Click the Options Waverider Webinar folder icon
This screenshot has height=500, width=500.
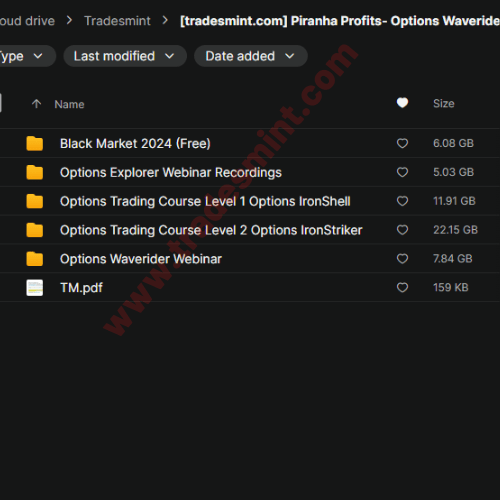(35, 259)
